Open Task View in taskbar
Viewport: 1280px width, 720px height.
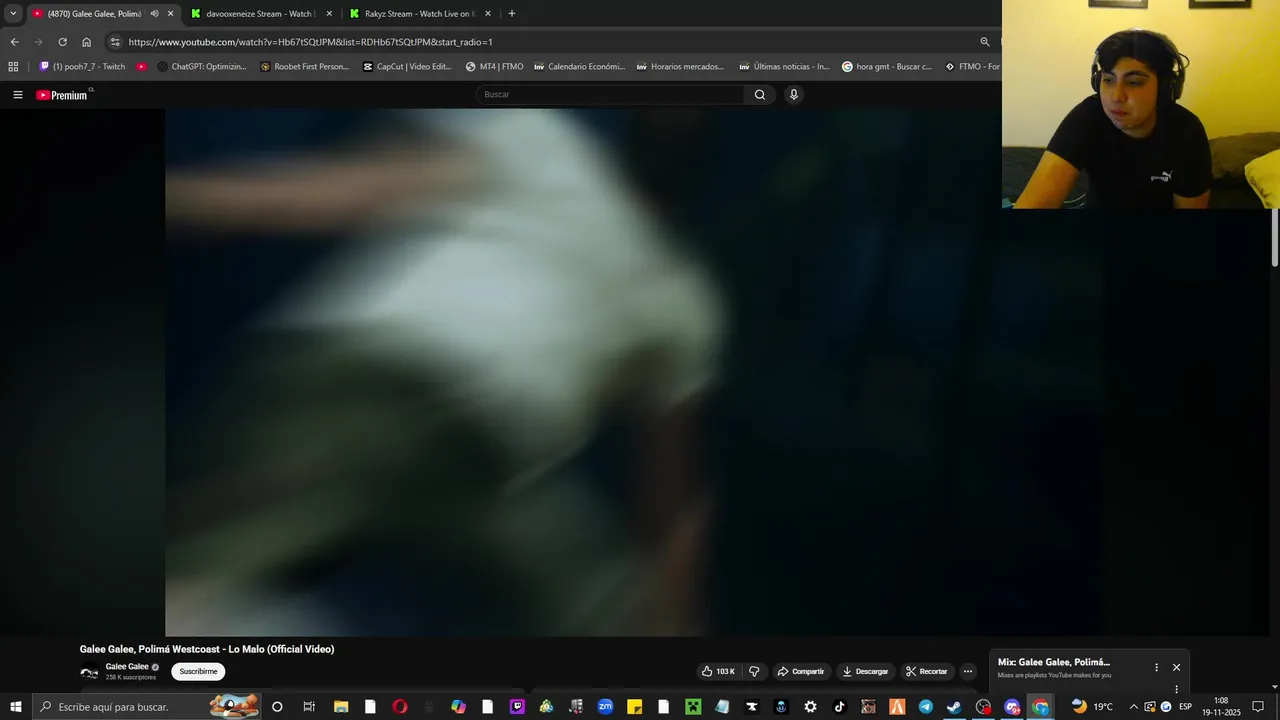point(309,707)
